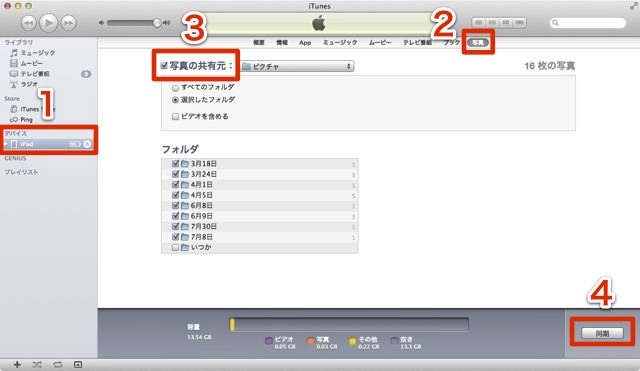This screenshot has height=371, width=640.
Task: Click the GENIUS sidebar header
Action: click(16, 158)
